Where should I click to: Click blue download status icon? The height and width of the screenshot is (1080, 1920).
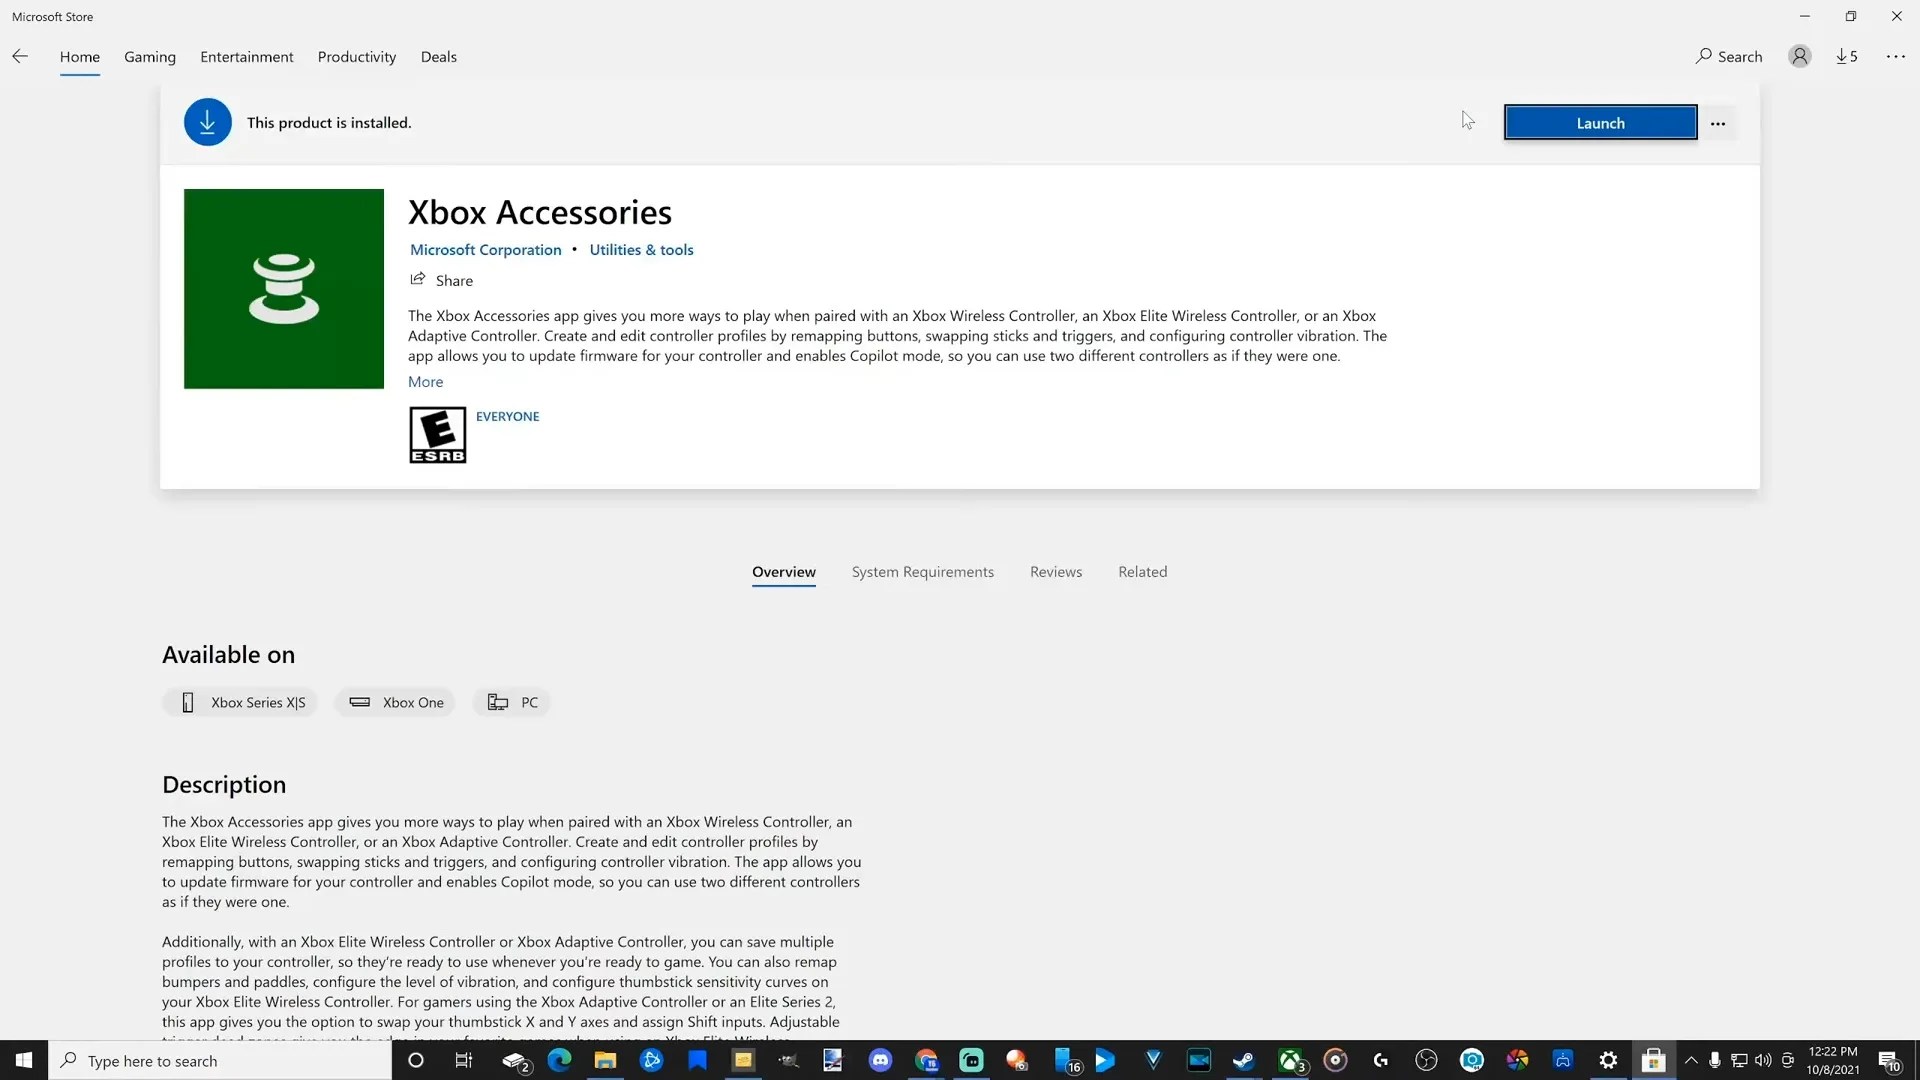click(207, 122)
